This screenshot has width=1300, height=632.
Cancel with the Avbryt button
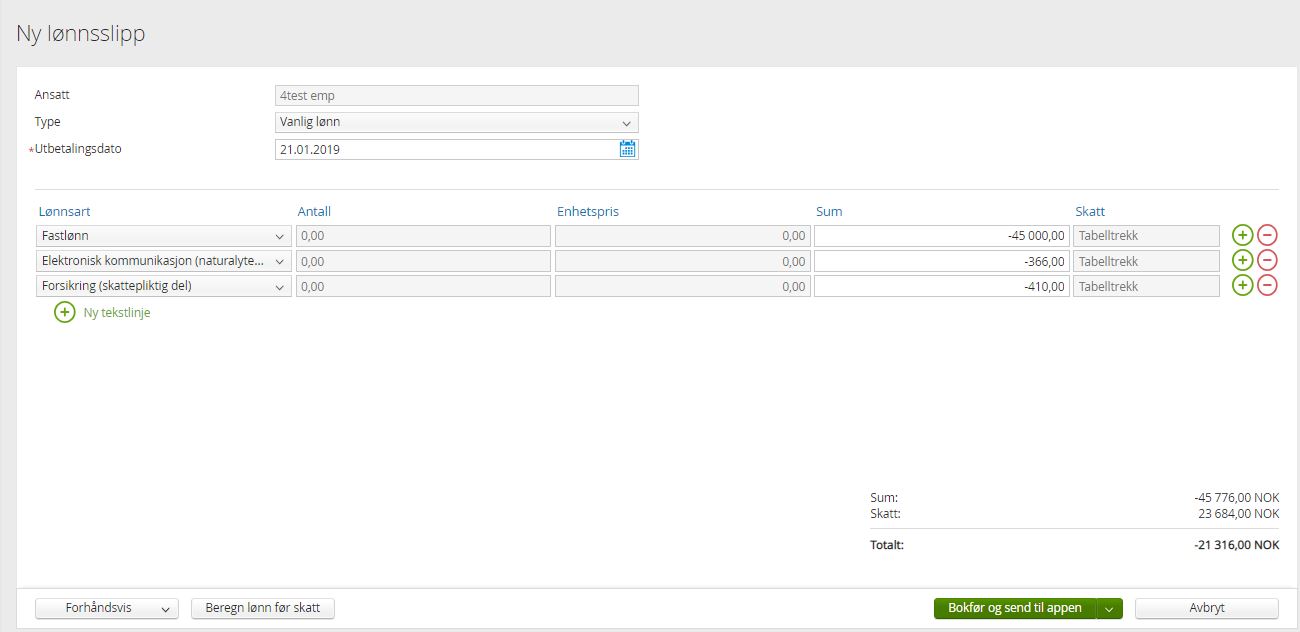[x=1207, y=608]
